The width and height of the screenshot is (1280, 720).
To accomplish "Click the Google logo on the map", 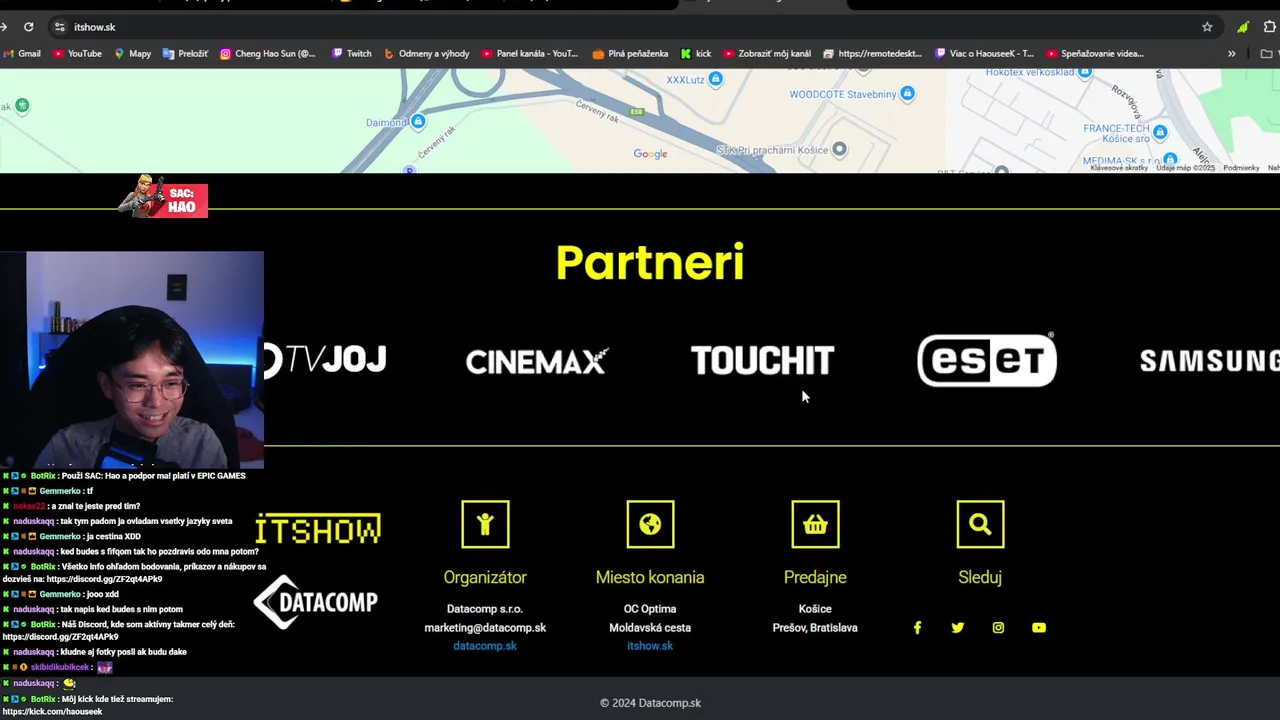I will point(650,154).
